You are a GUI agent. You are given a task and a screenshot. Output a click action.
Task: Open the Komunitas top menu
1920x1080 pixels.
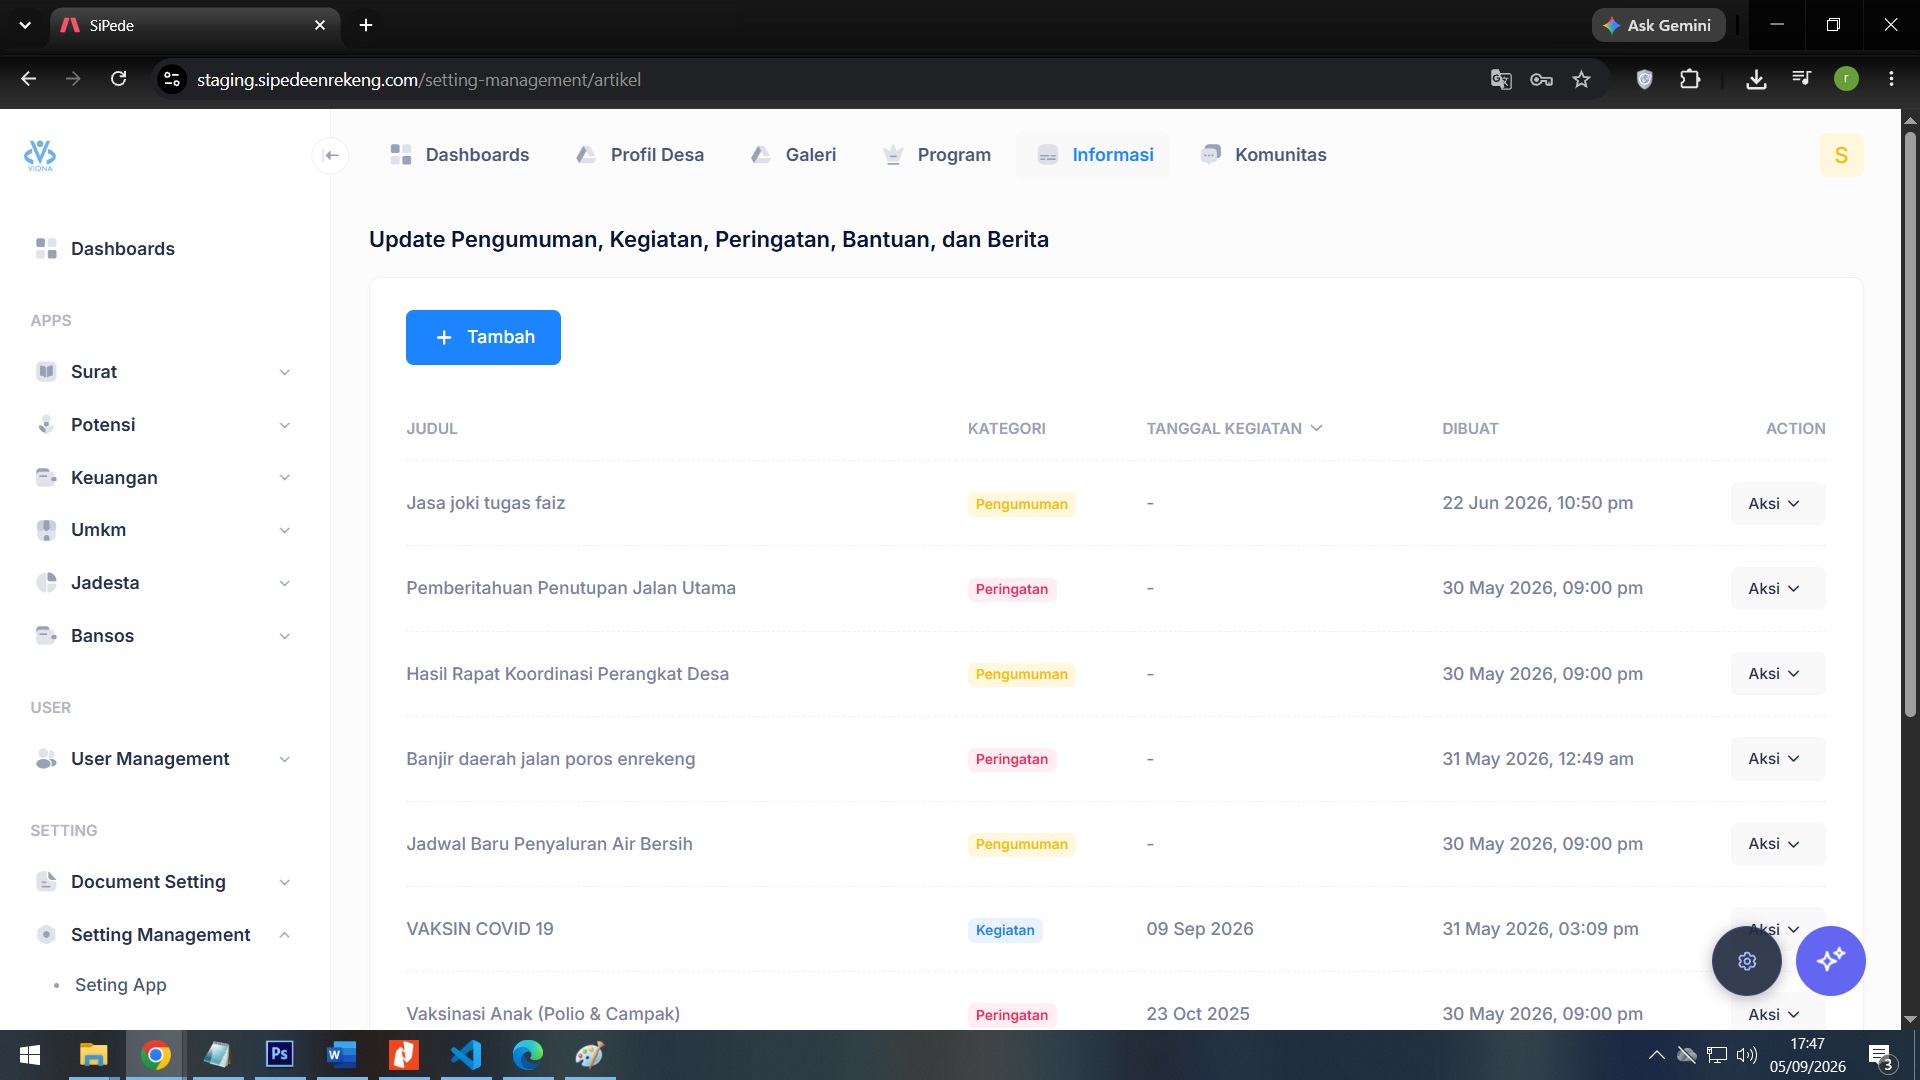[1264, 155]
